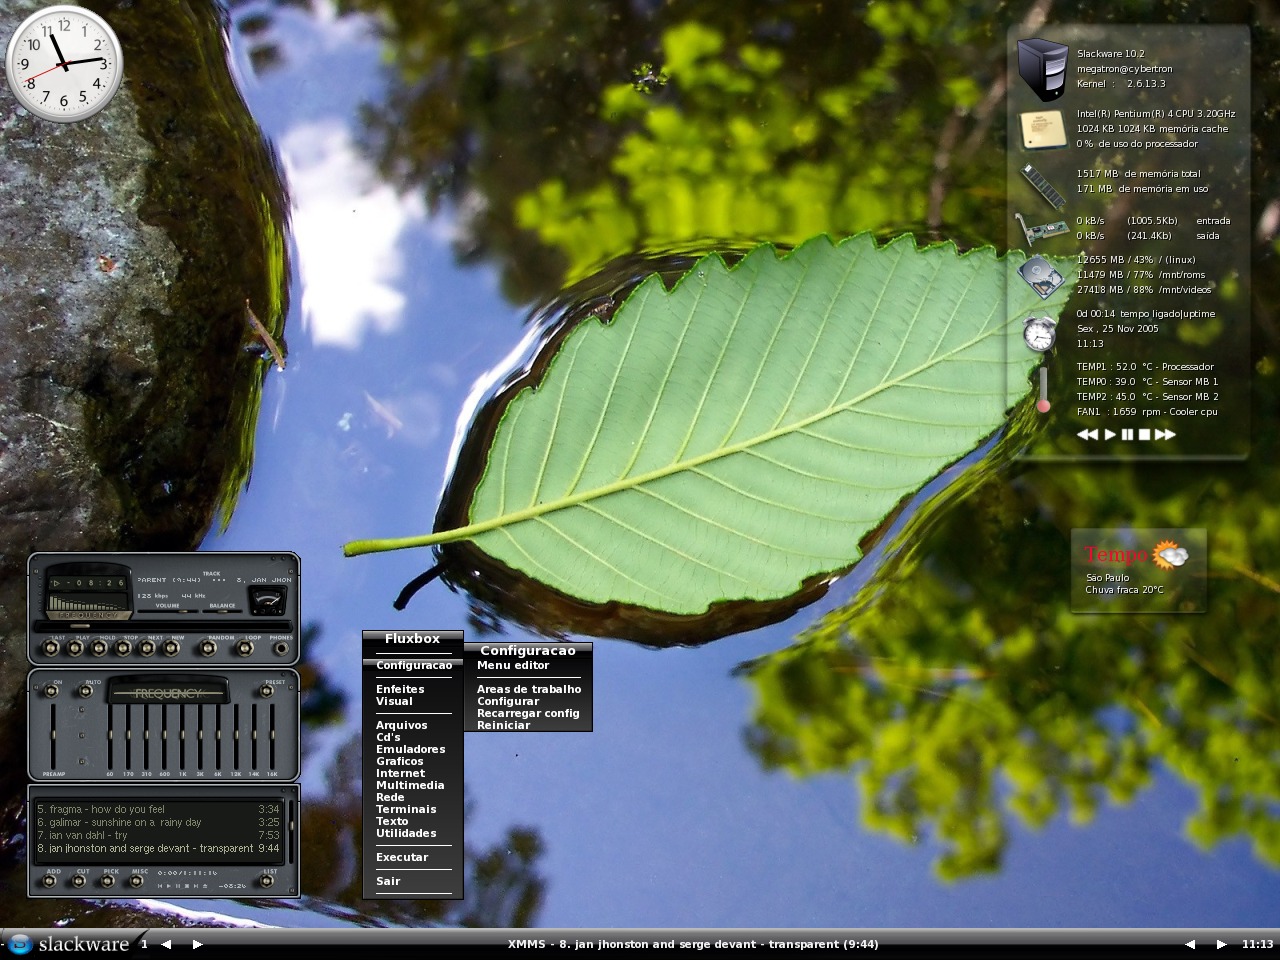The image size is (1280, 960).
Task: Click the hard disk icon in system monitor
Action: click(x=1042, y=276)
